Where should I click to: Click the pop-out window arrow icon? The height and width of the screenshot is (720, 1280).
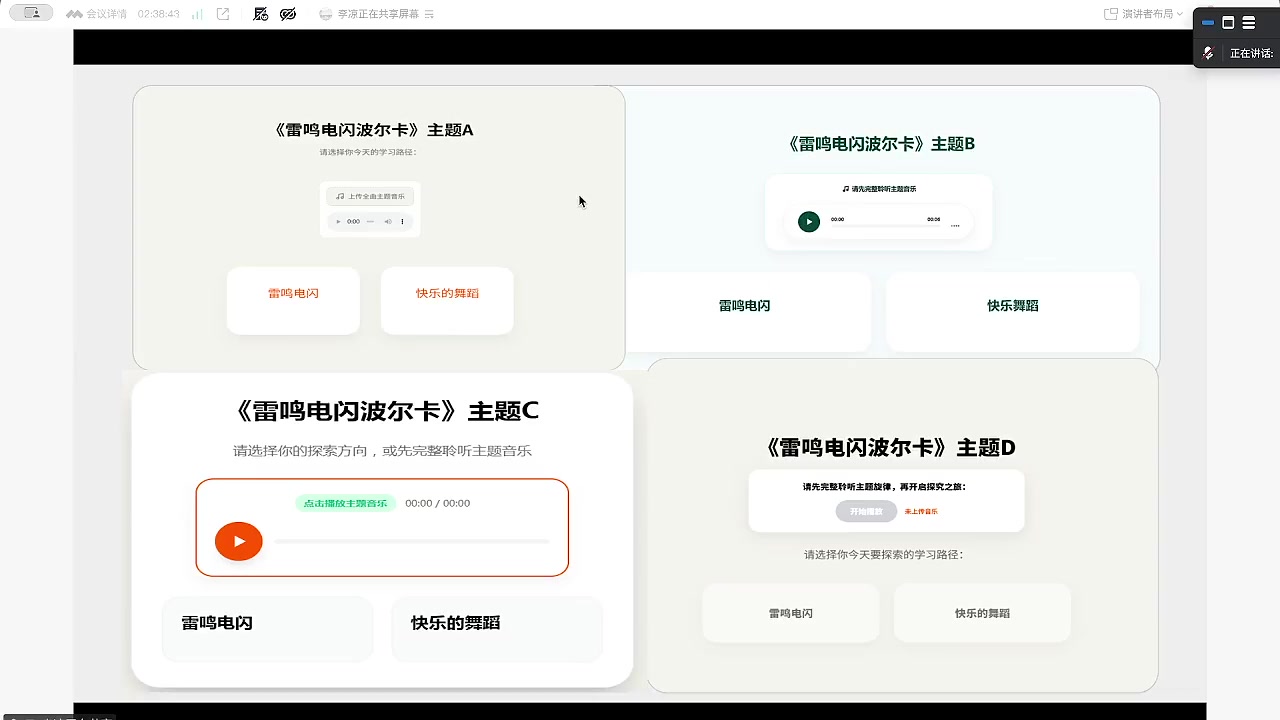click(x=223, y=14)
